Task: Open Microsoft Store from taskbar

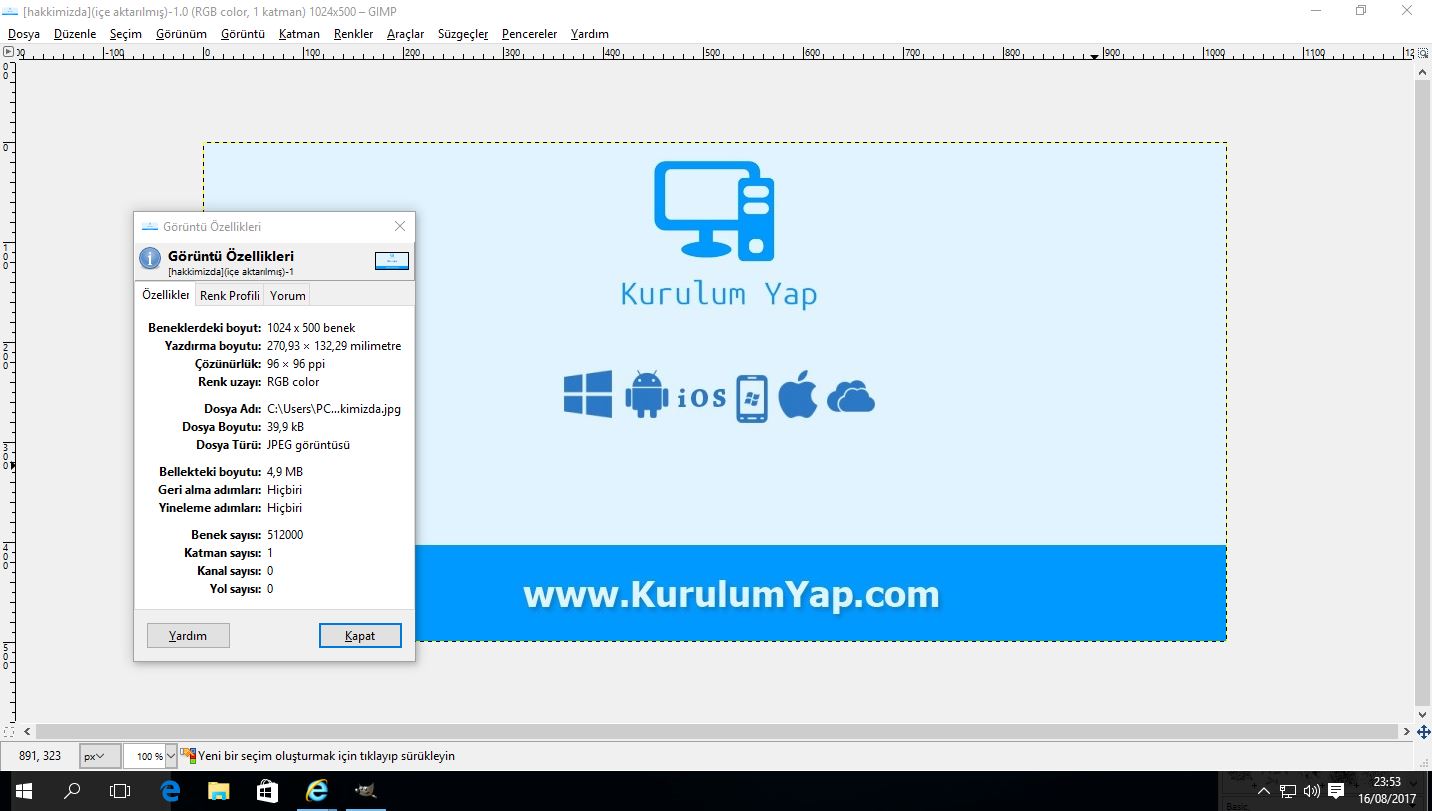Action: [267, 791]
